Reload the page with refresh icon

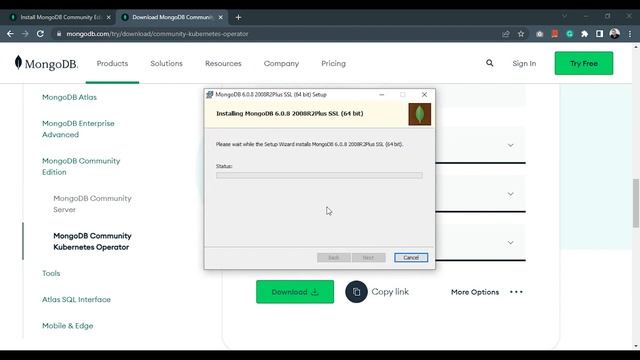(x=40, y=34)
